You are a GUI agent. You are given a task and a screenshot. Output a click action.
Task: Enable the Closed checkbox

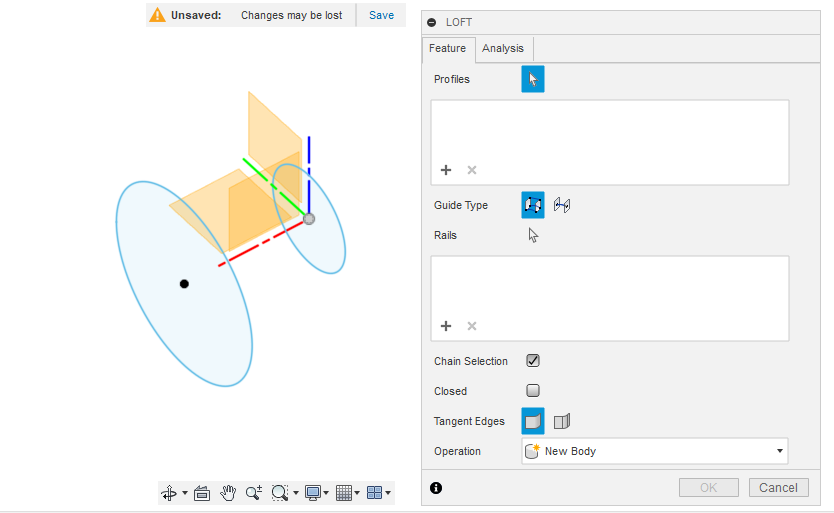click(533, 391)
